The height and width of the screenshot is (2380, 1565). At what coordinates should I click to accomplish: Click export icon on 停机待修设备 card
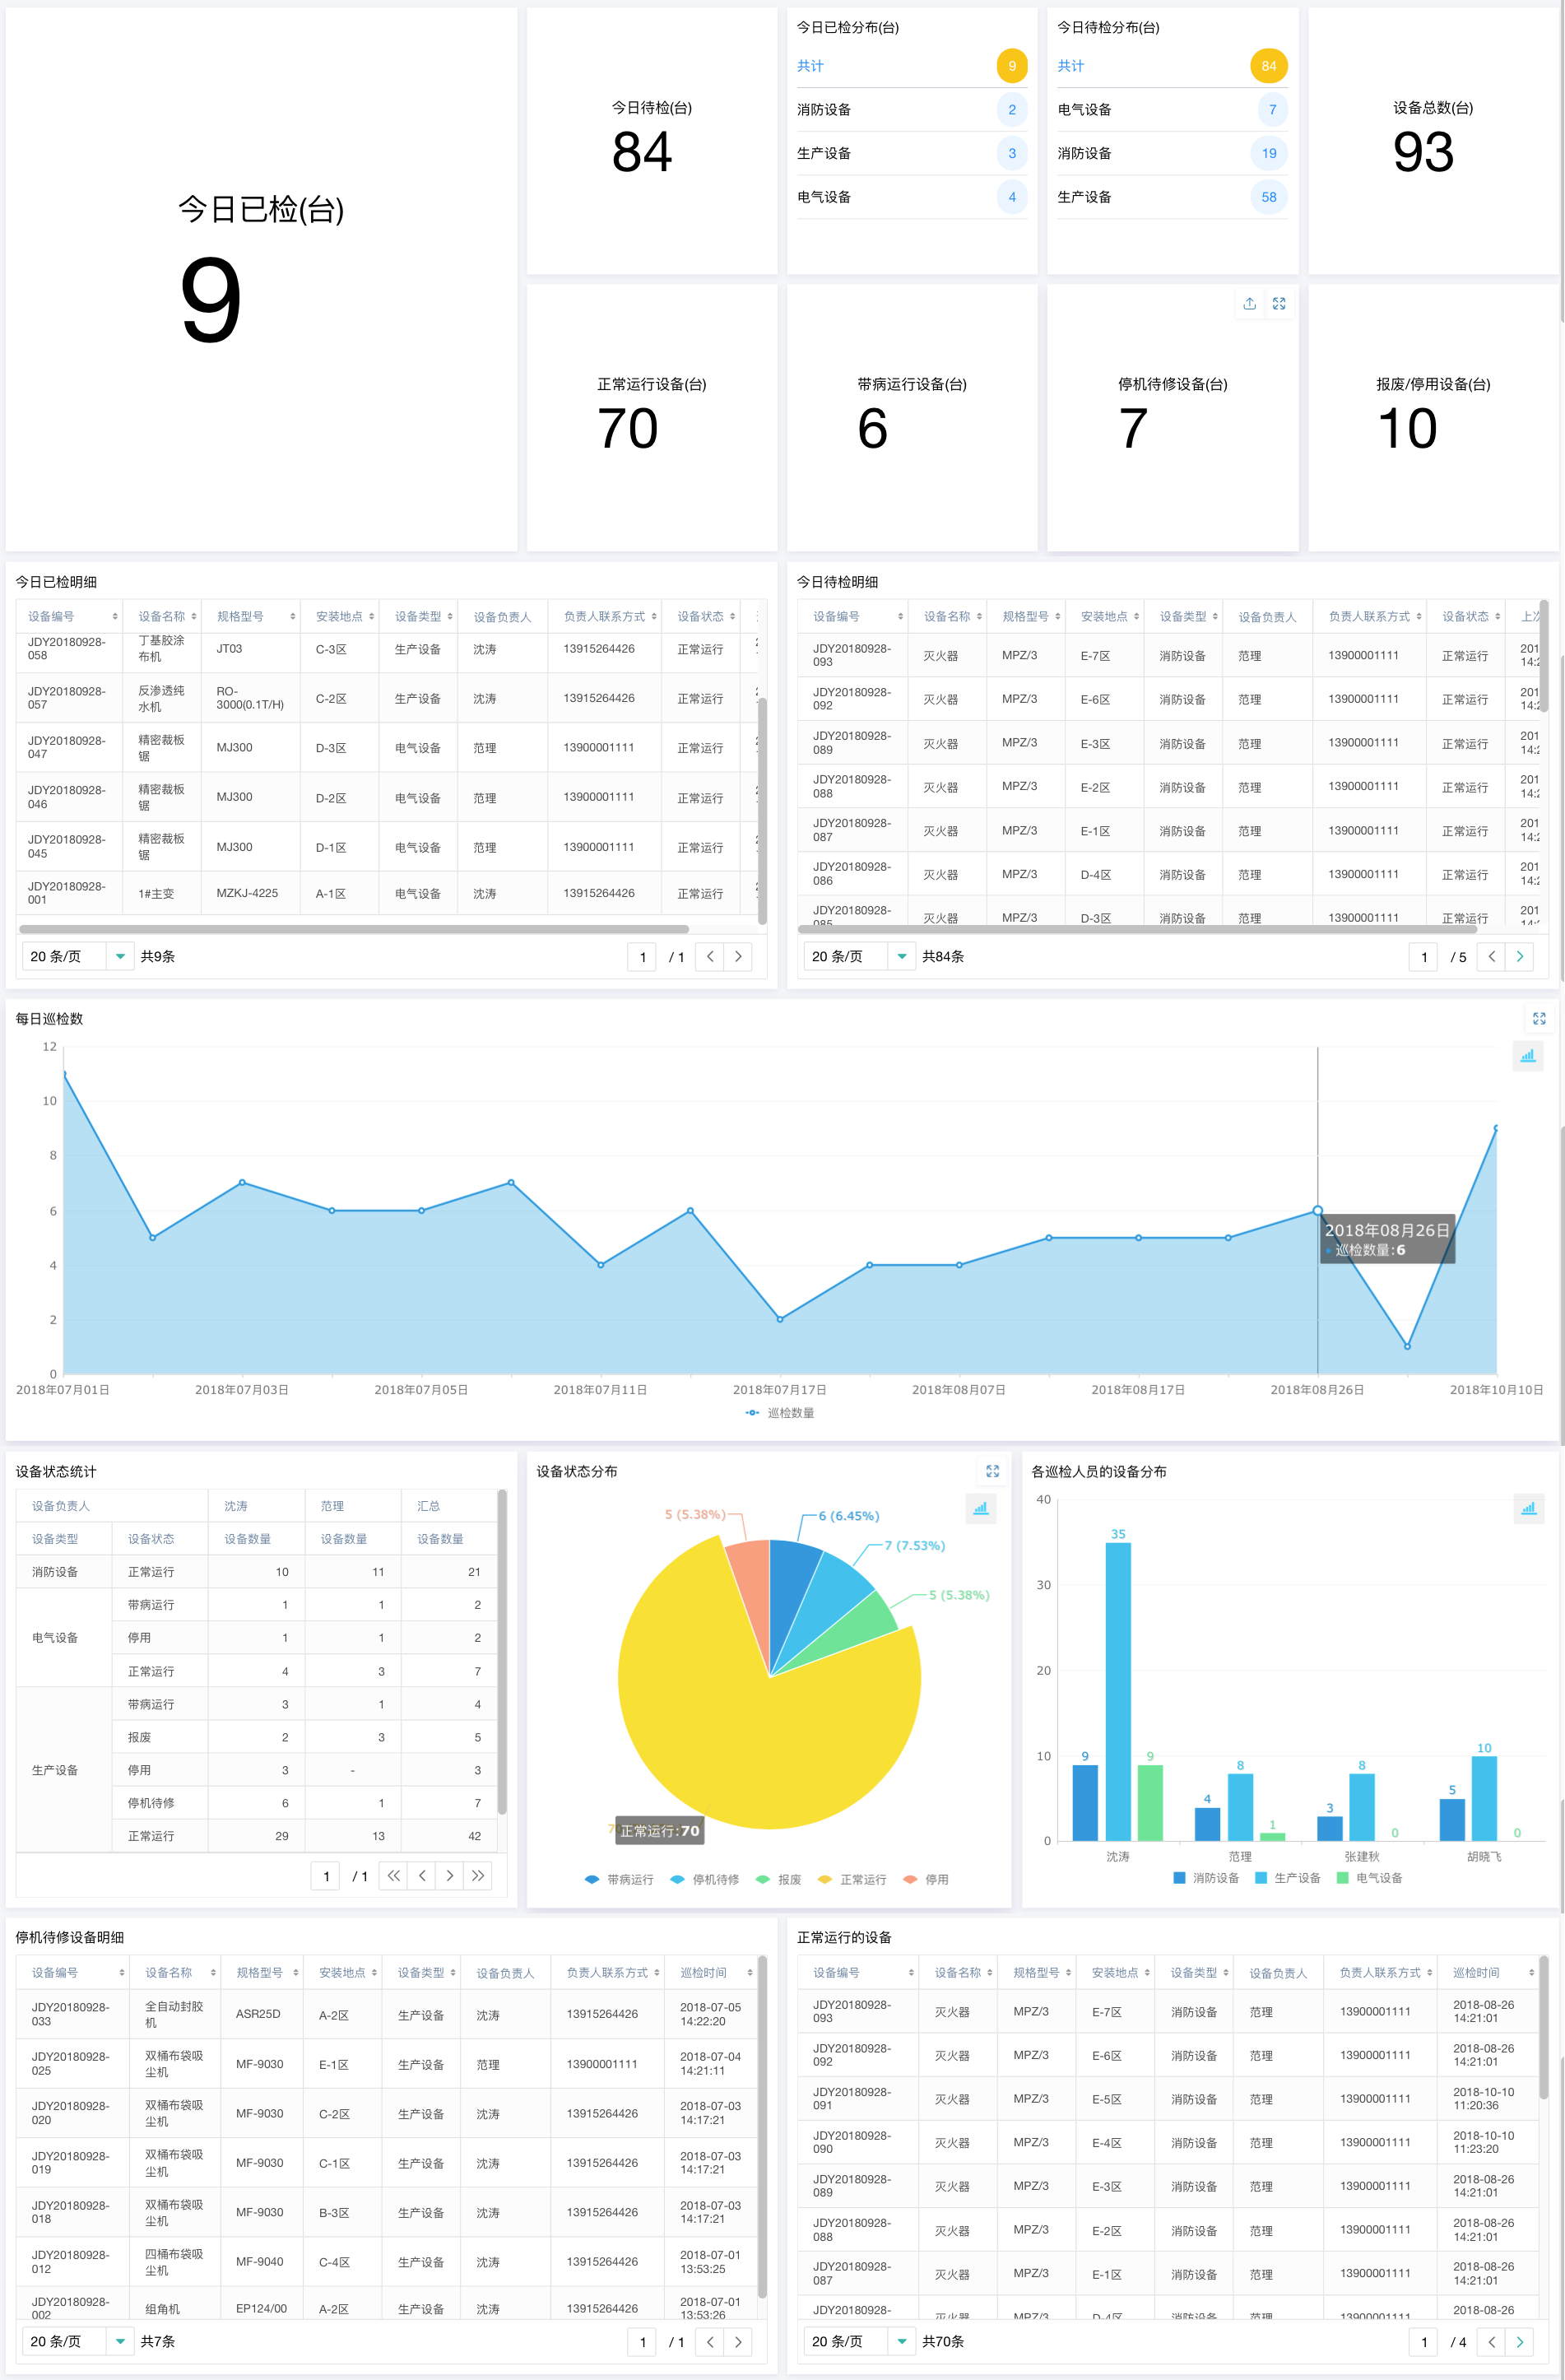1249,304
